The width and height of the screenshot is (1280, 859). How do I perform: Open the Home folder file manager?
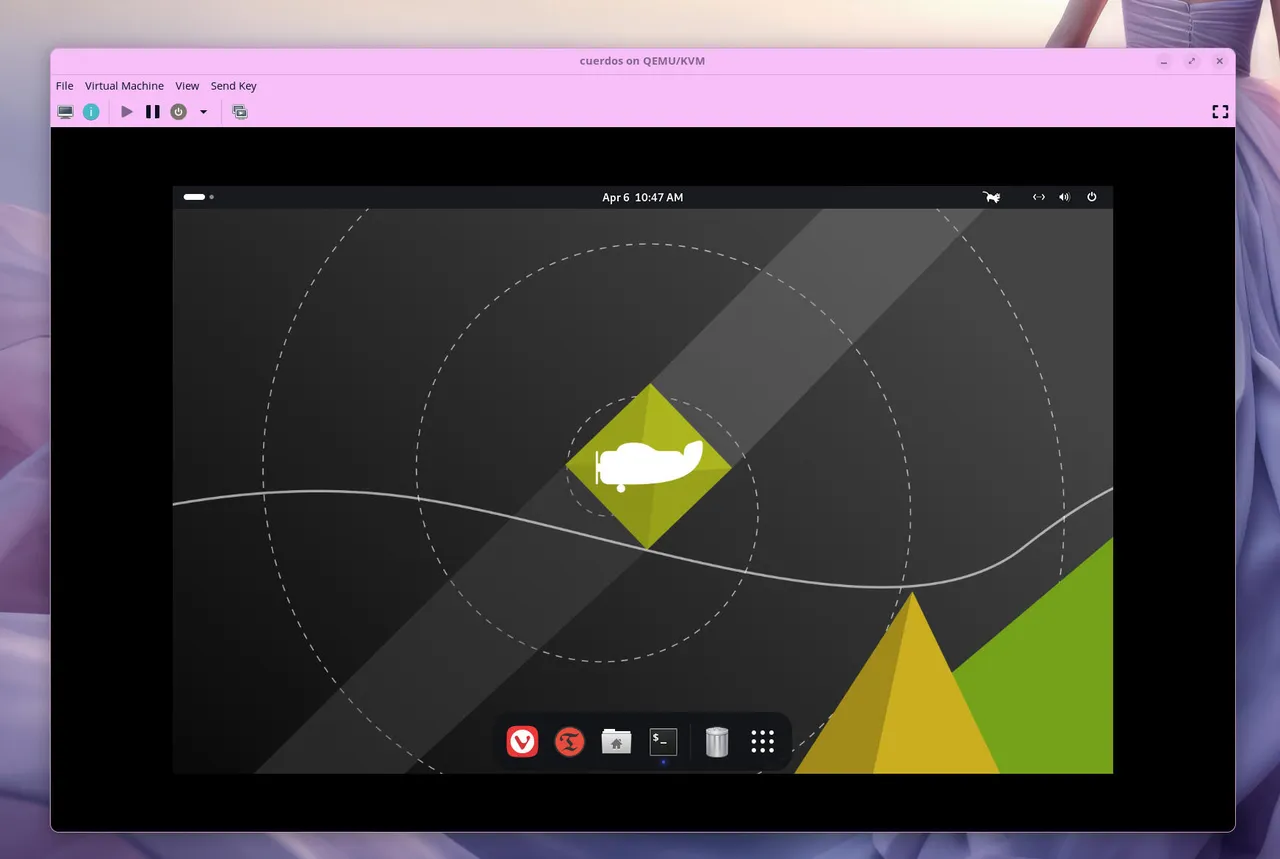point(616,741)
